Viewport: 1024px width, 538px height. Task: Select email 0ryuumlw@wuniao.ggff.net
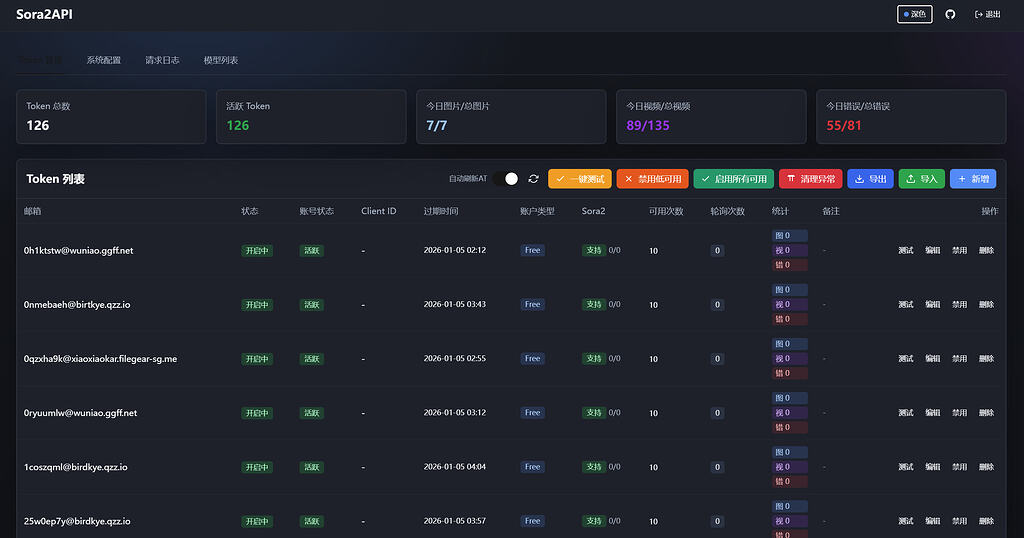pos(80,413)
